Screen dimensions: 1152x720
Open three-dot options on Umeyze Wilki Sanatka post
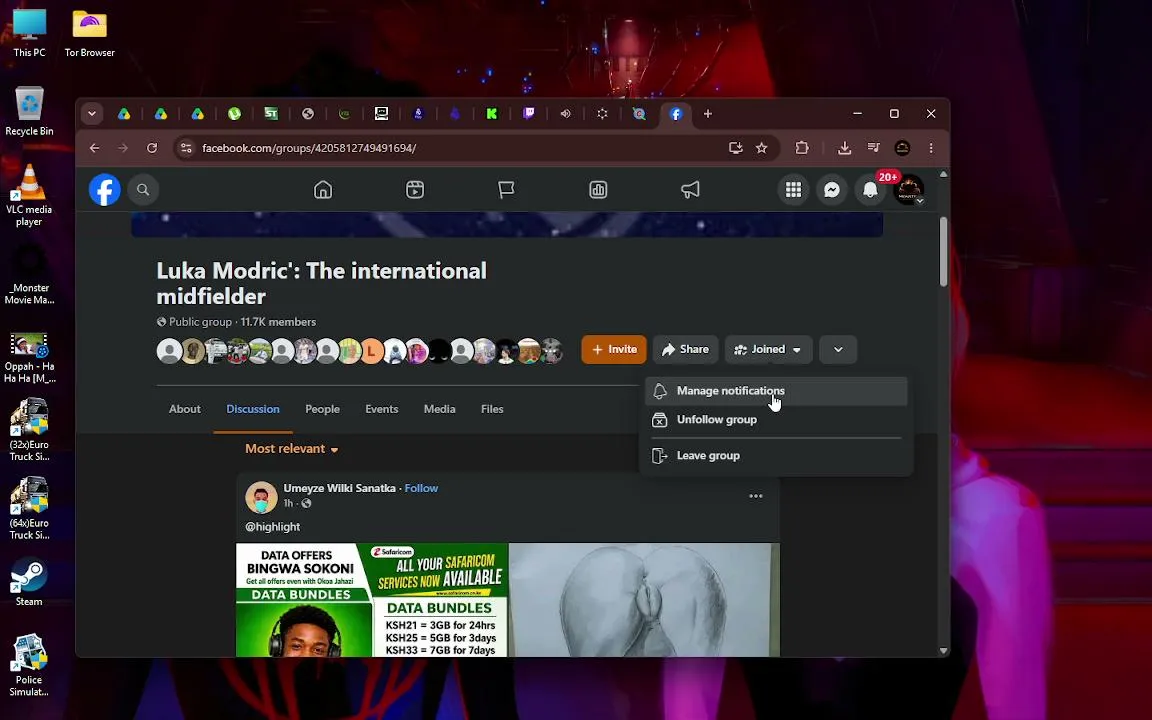coord(755,497)
